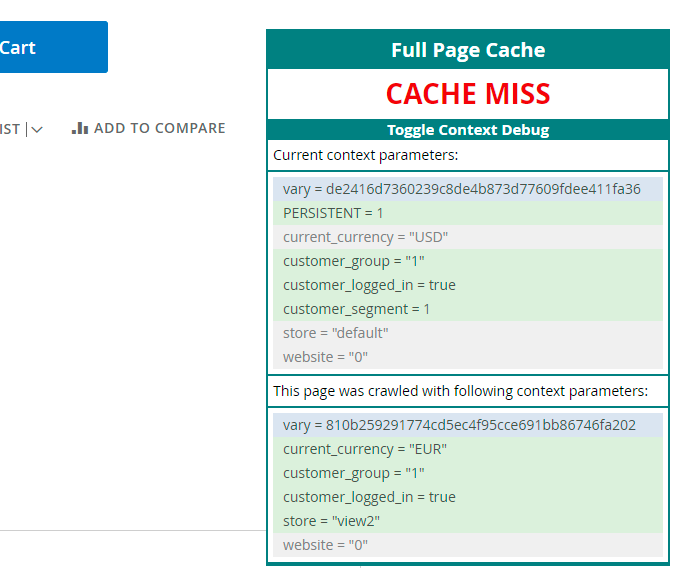Toggle Context Debug panel
The height and width of the screenshot is (580, 684).
click(x=467, y=130)
